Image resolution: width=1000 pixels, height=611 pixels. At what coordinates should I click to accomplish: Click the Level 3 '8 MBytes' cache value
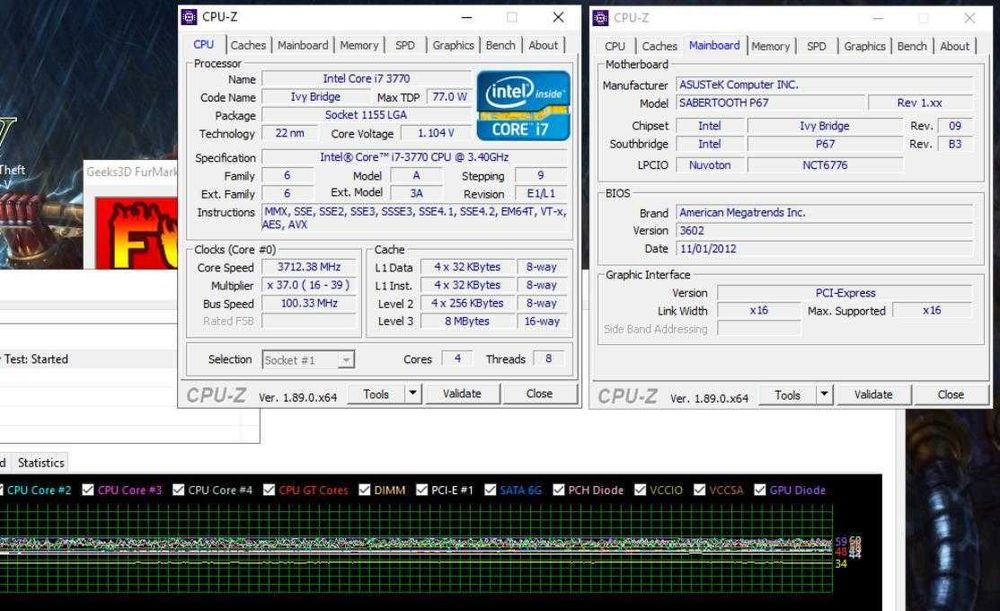tap(467, 321)
